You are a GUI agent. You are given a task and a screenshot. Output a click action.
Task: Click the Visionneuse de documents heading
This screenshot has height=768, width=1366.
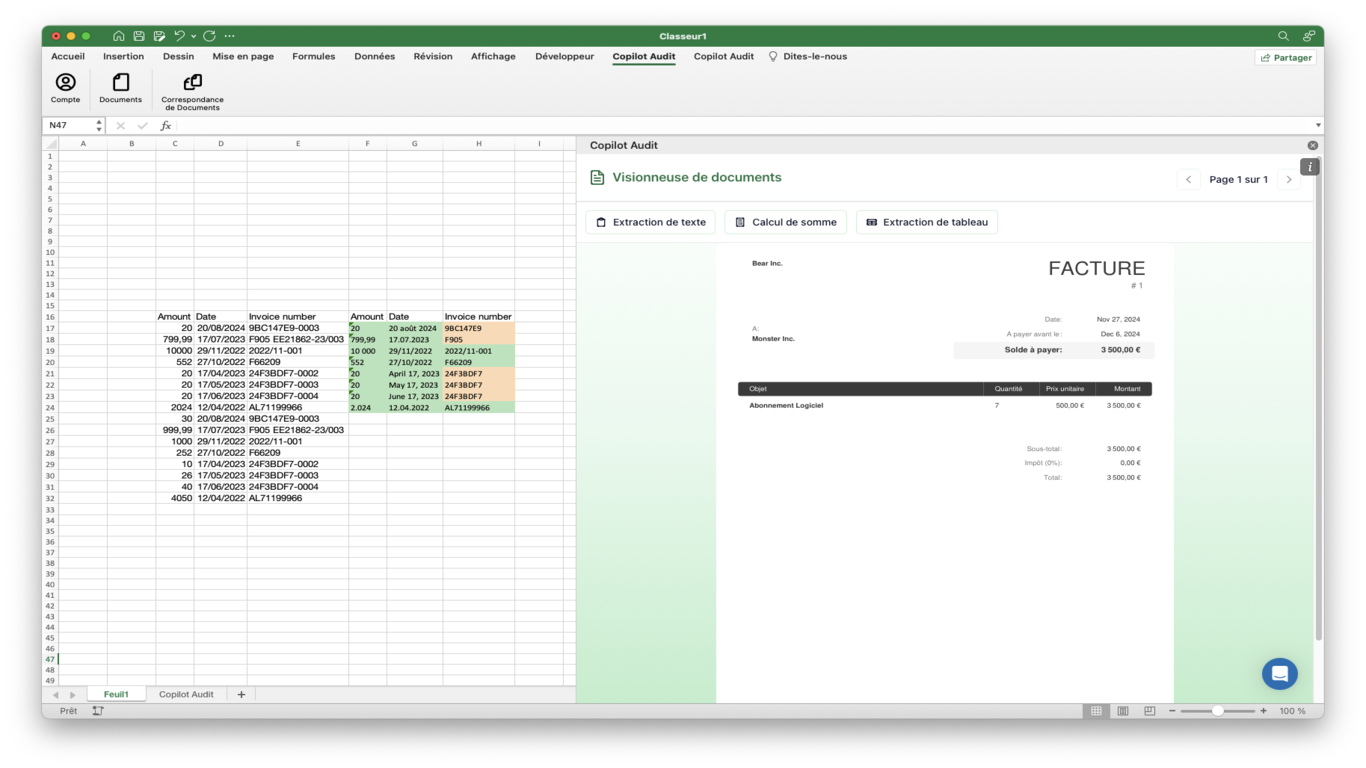tap(697, 178)
